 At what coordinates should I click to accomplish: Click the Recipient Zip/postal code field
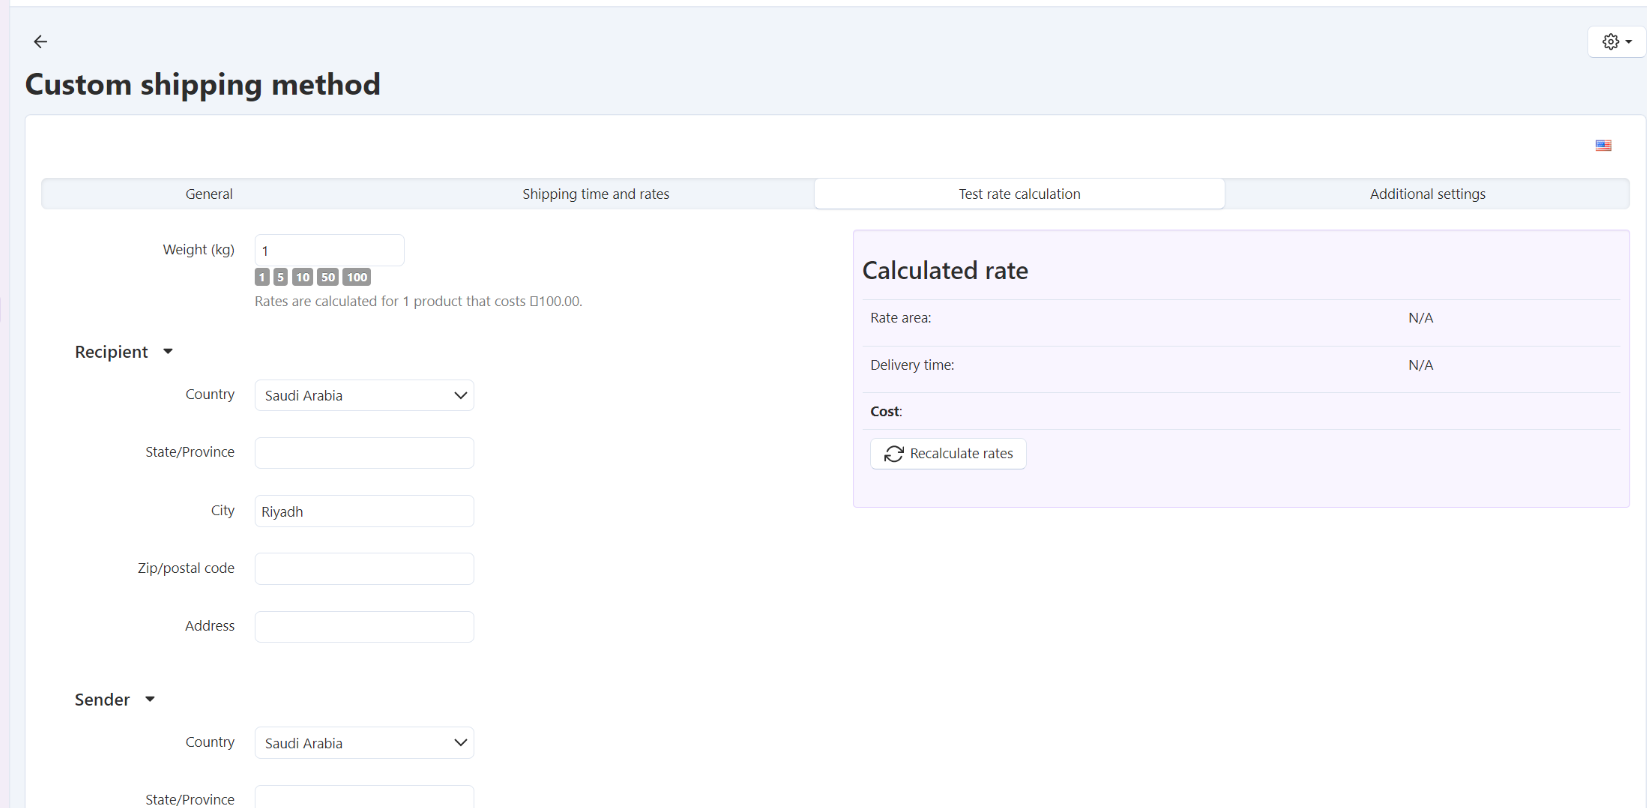[x=364, y=569]
